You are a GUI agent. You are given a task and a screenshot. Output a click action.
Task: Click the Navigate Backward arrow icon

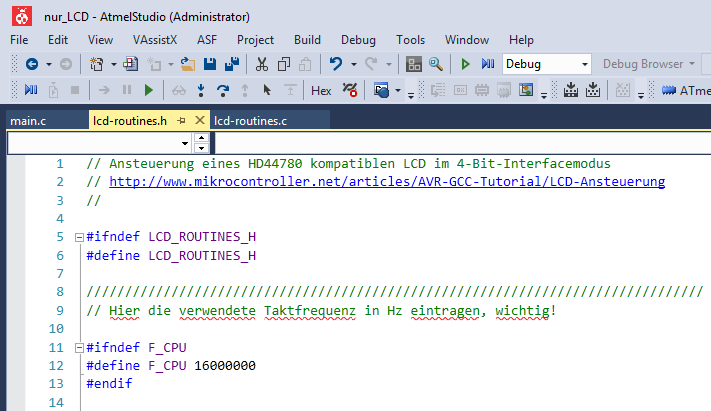click(x=30, y=64)
